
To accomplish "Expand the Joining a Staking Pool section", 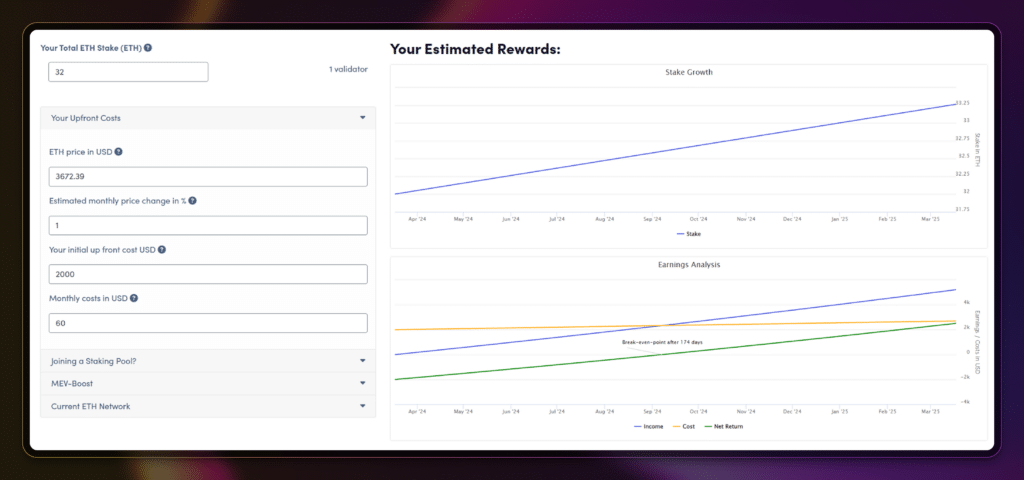I will [208, 360].
